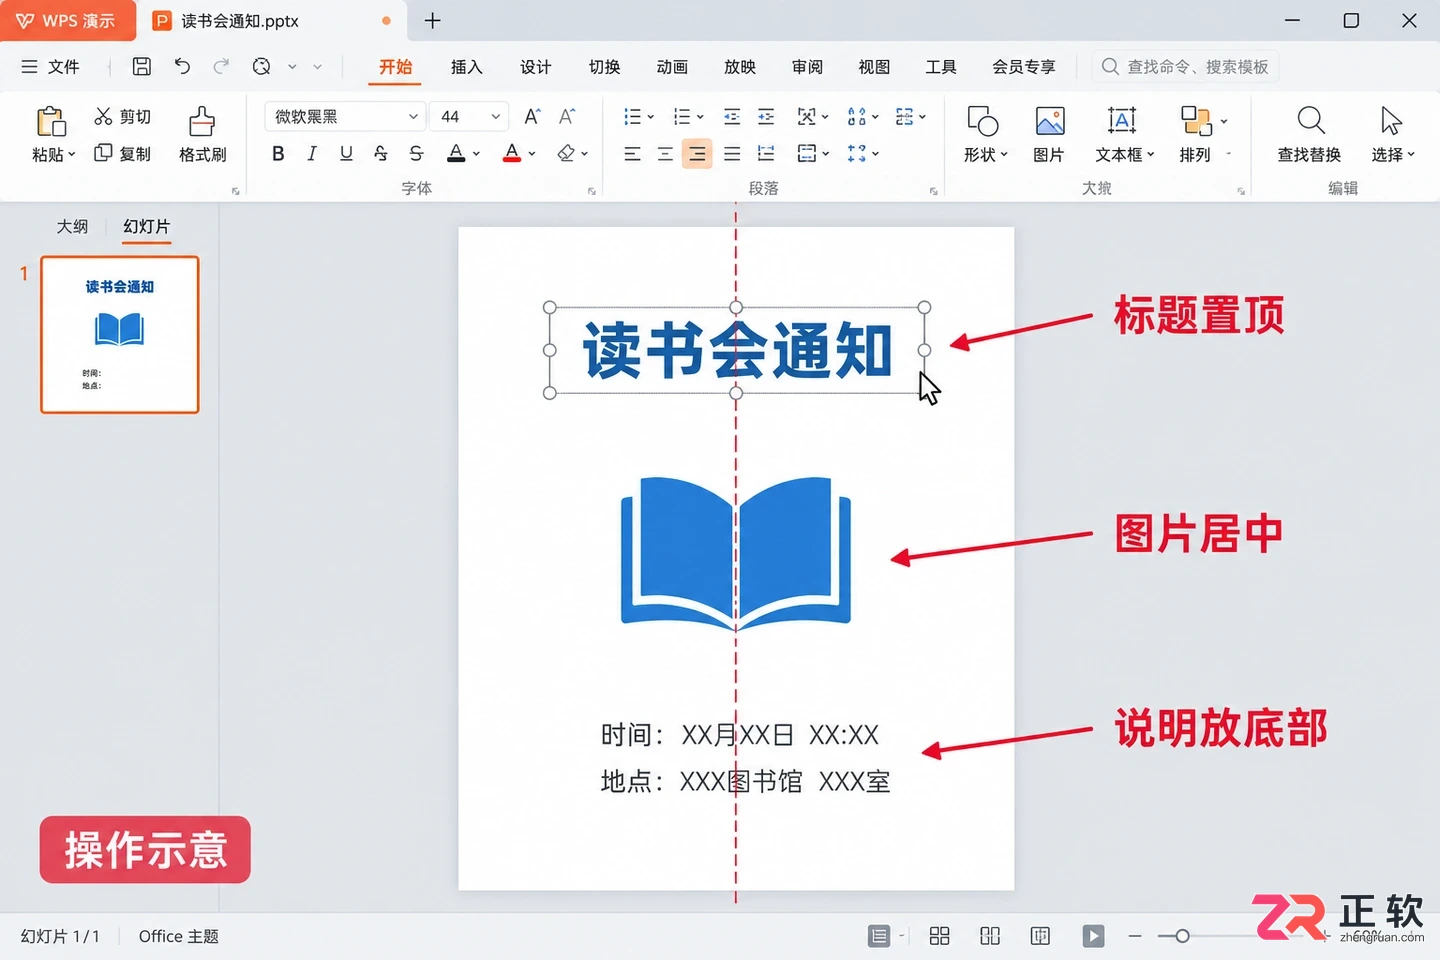Image resolution: width=1440 pixels, height=960 pixels.
Task: Click the 粘贴 (paste) clipboard icon
Action: pos(52,122)
